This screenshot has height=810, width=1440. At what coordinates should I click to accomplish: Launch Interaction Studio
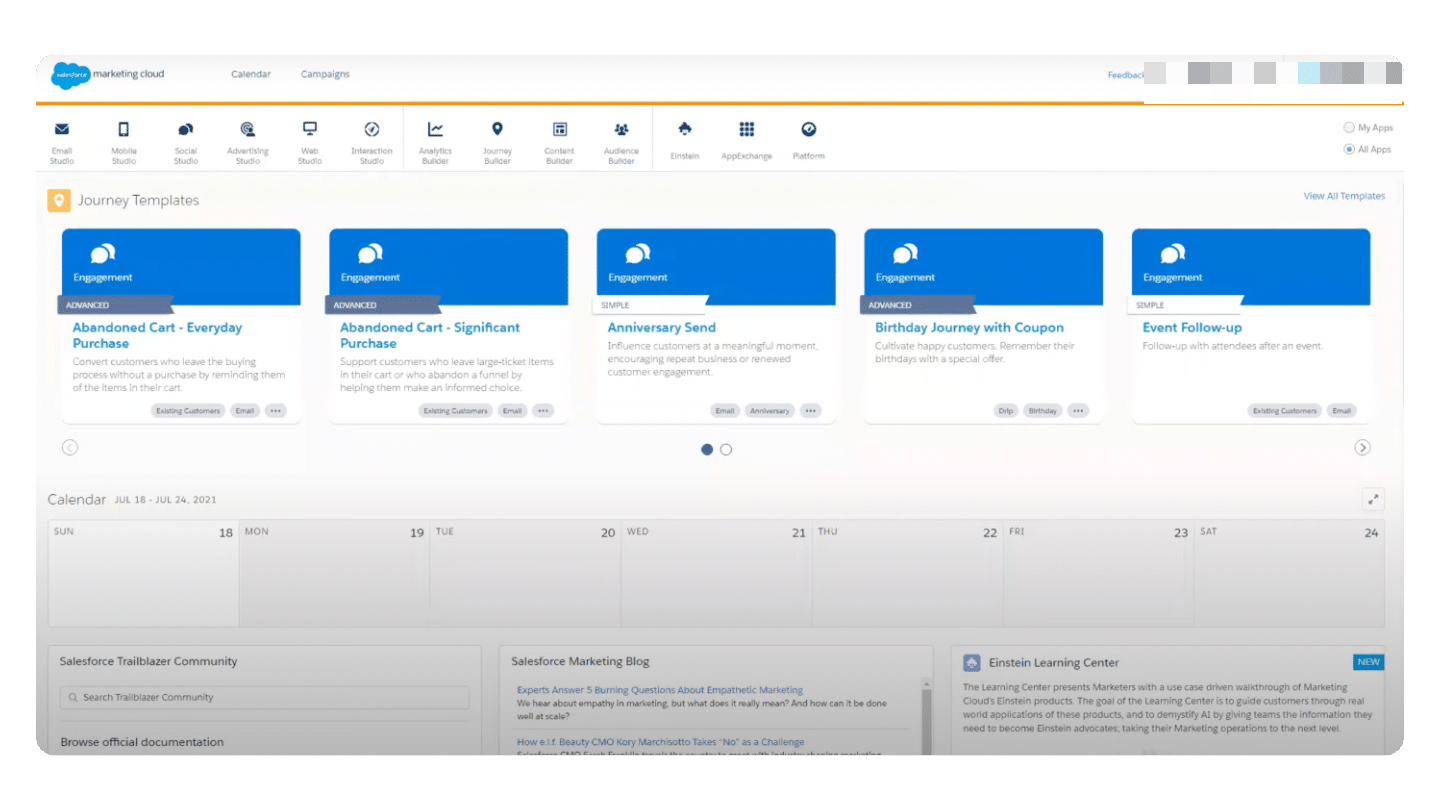372,142
